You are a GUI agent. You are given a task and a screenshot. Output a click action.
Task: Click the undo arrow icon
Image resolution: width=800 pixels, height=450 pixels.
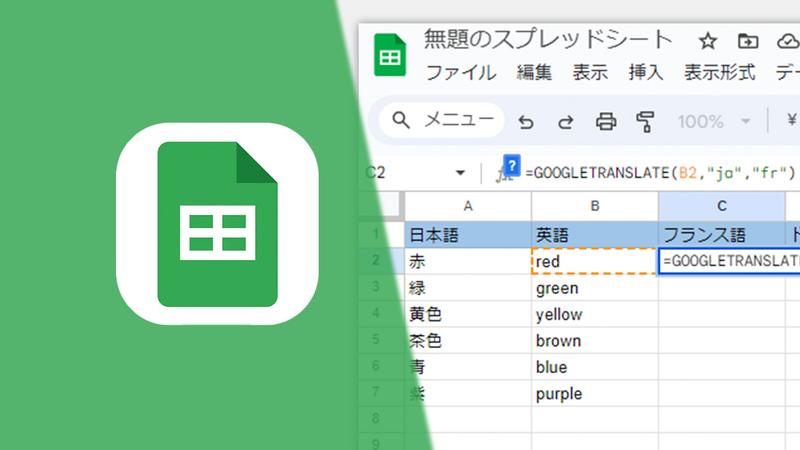(x=526, y=122)
